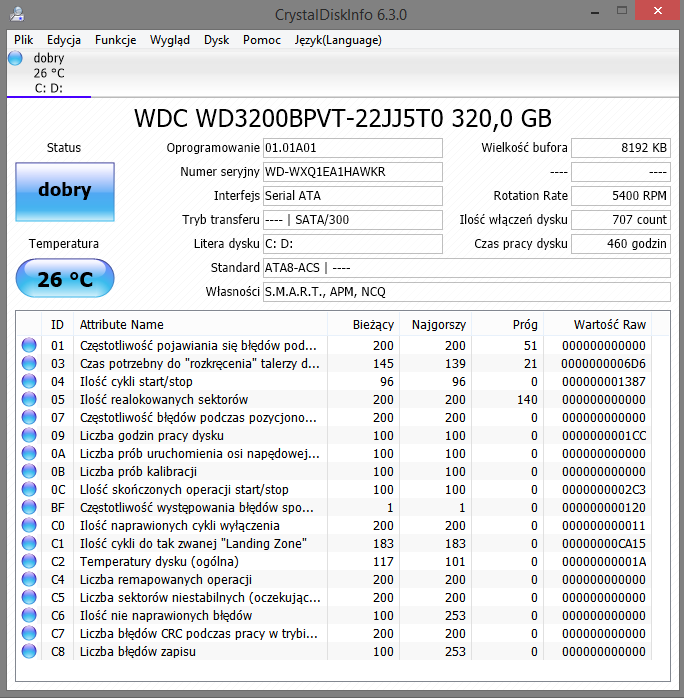Click status orb for attribute C1 row
684x698 pixels.
(29, 544)
